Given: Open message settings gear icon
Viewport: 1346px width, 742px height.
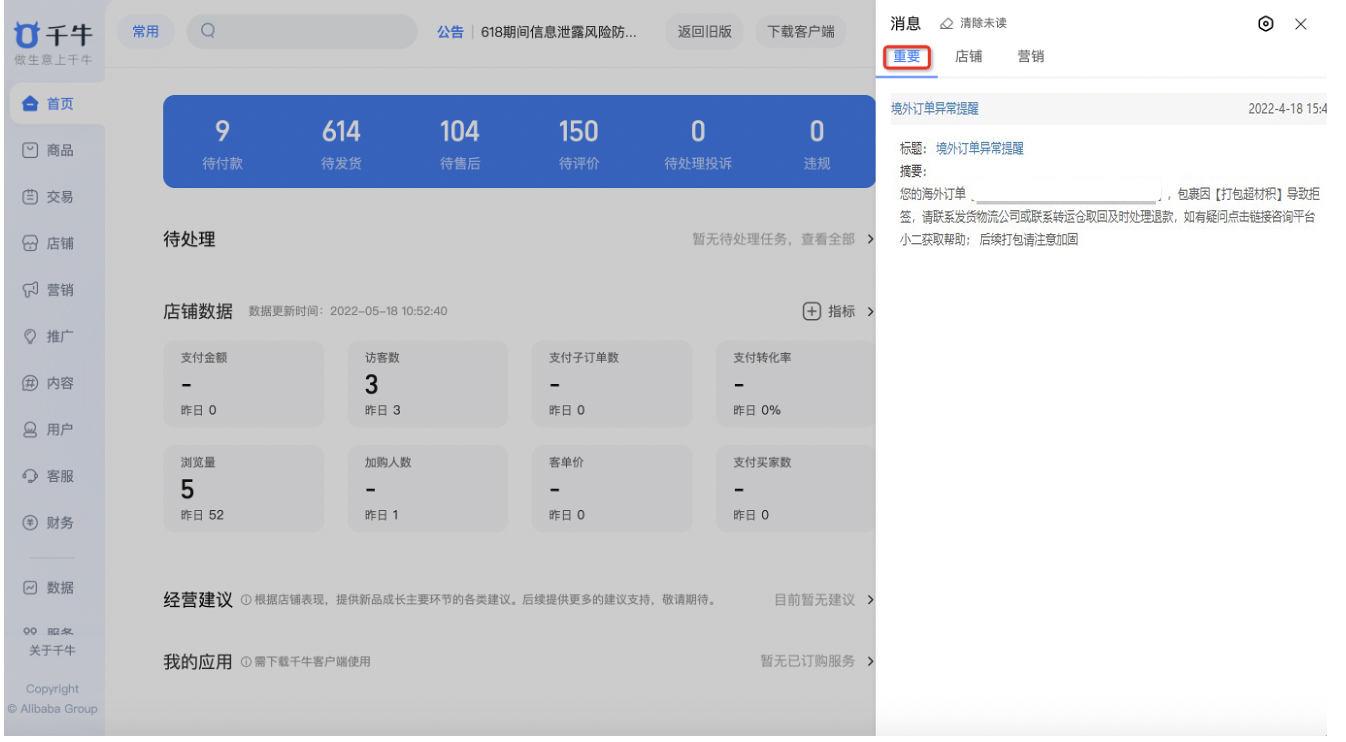Looking at the screenshot, I should coord(1266,24).
